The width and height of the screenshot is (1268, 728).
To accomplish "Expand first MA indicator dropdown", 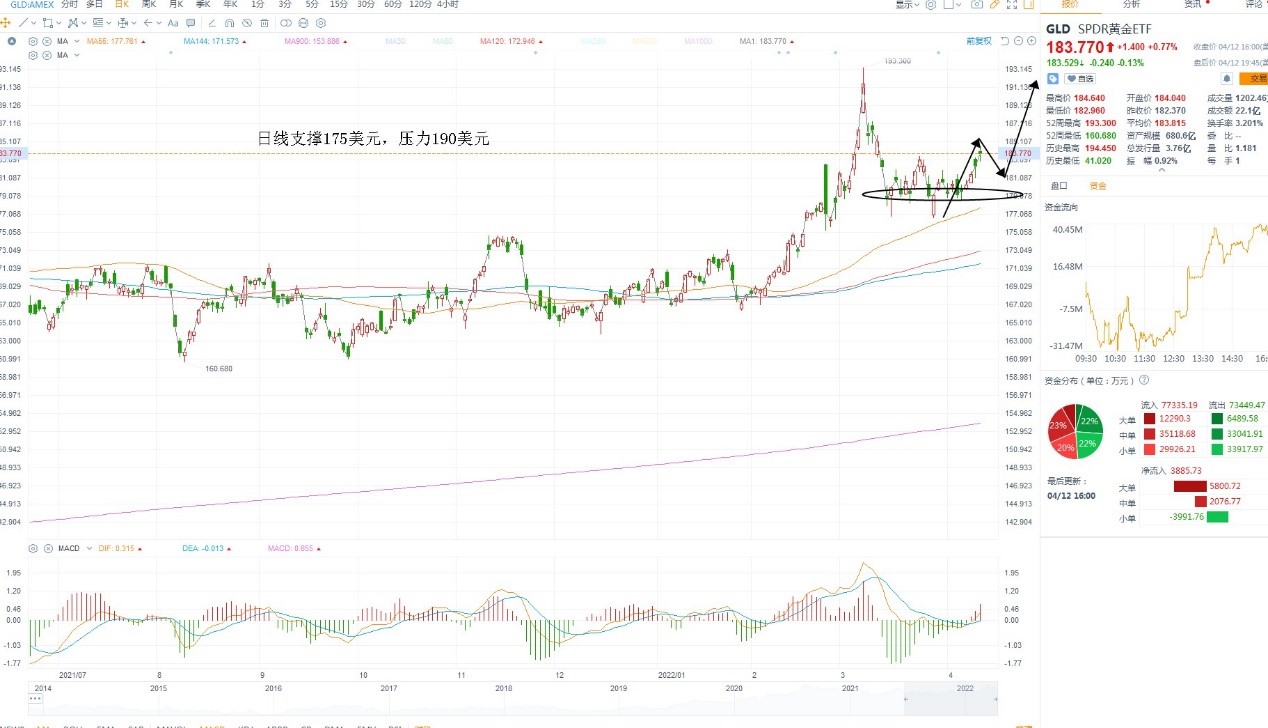I will (77, 41).
